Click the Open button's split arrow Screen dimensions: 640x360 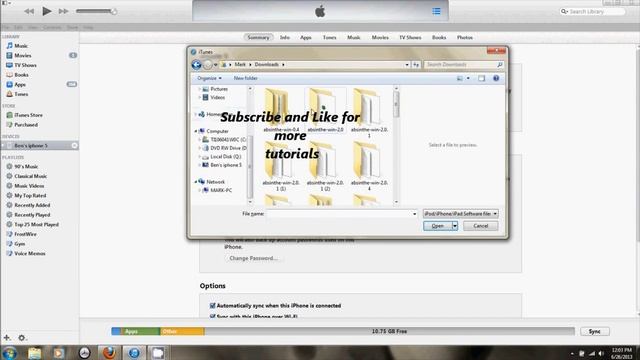click(455, 226)
